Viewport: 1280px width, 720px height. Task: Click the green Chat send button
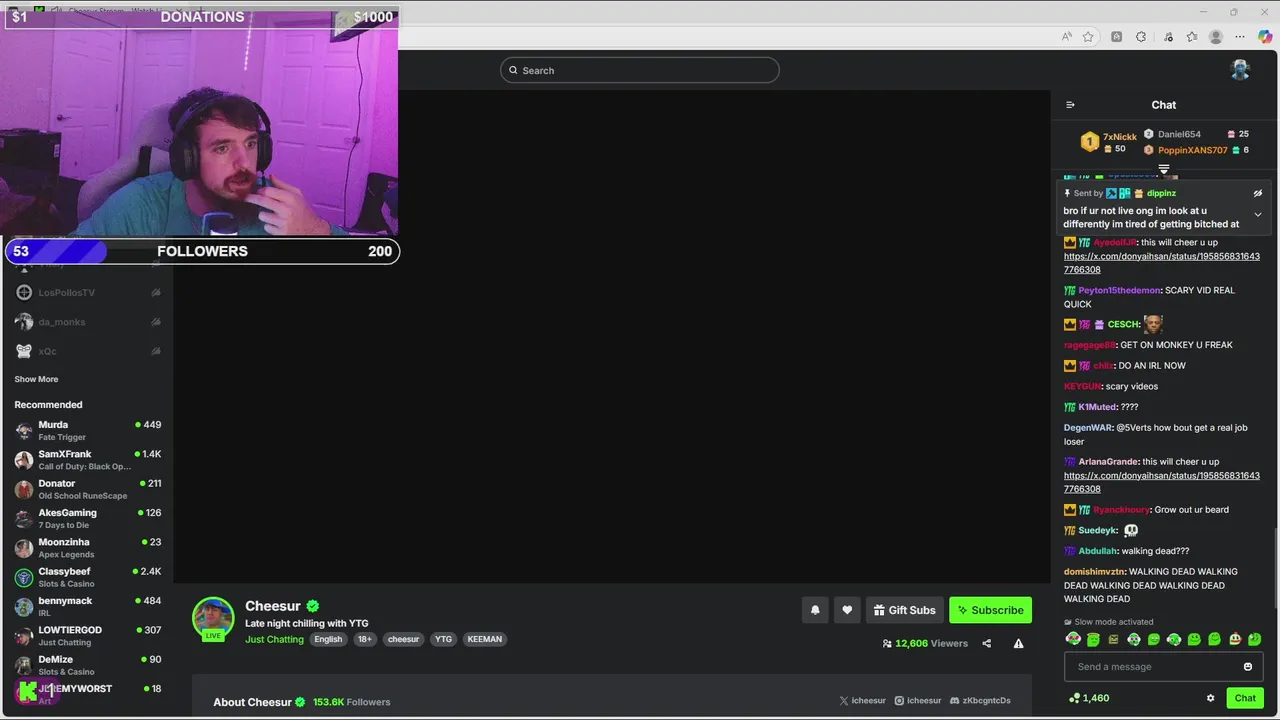click(1245, 698)
